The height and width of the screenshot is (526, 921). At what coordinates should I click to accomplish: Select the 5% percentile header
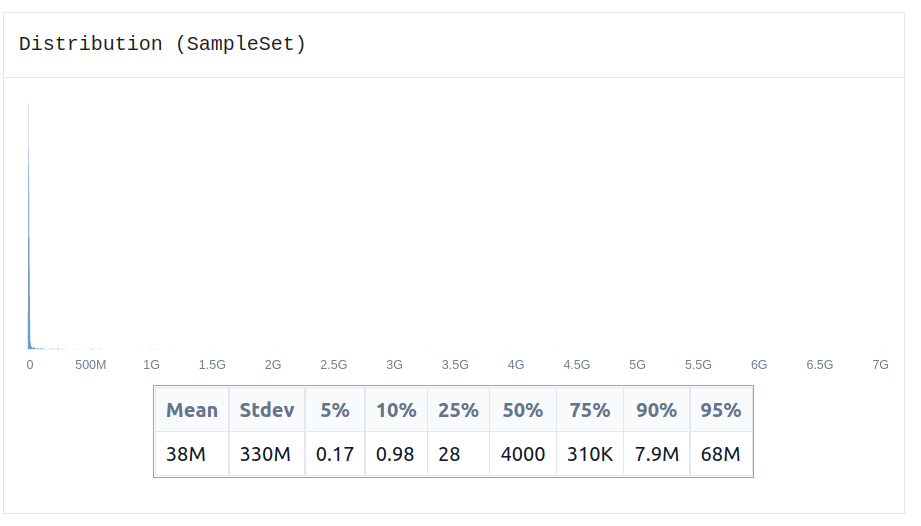coord(335,410)
